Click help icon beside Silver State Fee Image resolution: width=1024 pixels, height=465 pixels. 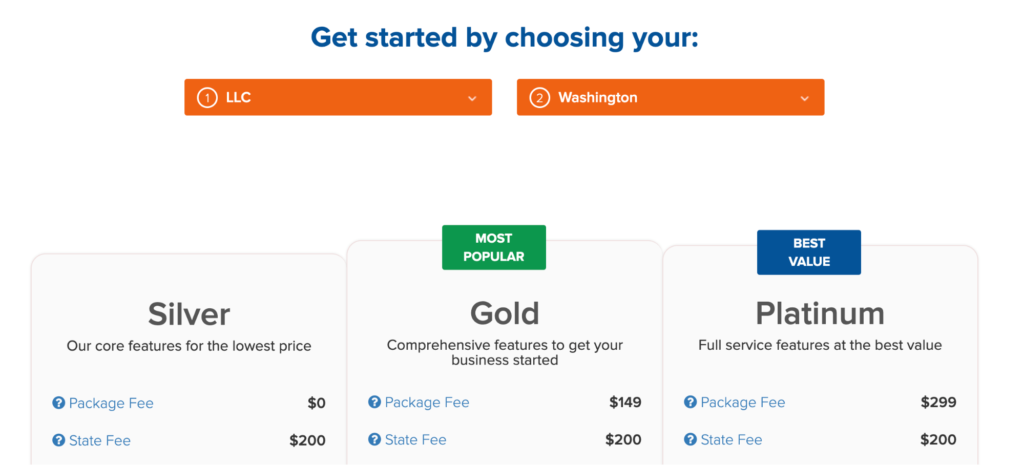(59, 440)
